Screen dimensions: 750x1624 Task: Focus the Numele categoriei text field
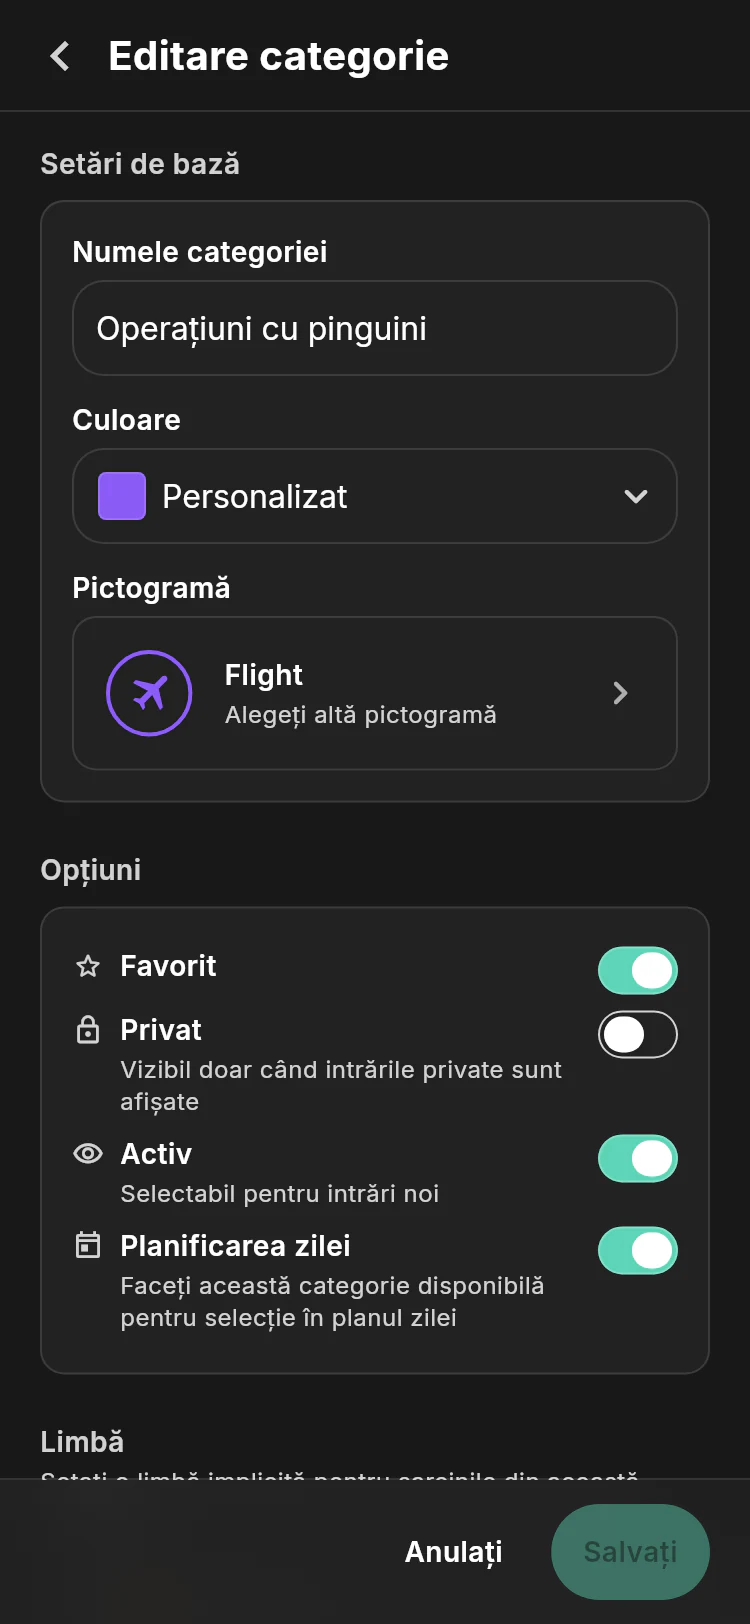click(375, 328)
